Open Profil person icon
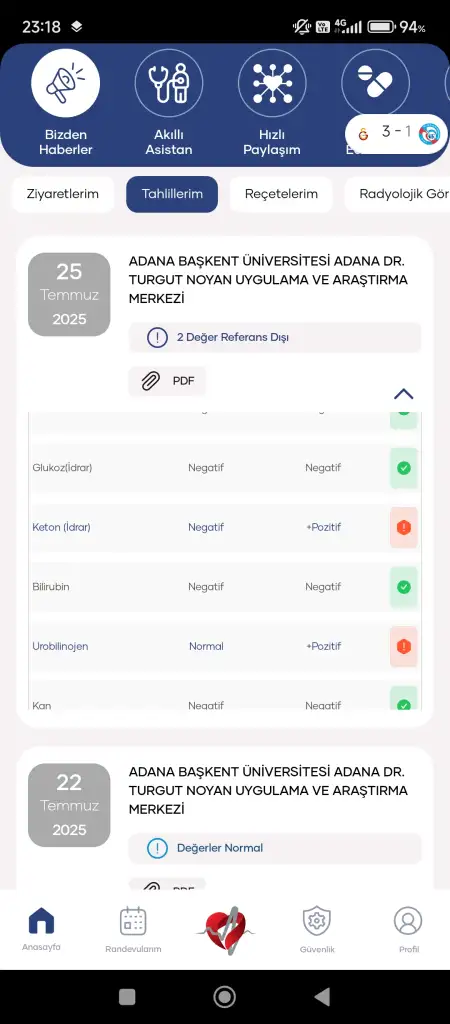This screenshot has height=1024, width=450. tap(408, 921)
